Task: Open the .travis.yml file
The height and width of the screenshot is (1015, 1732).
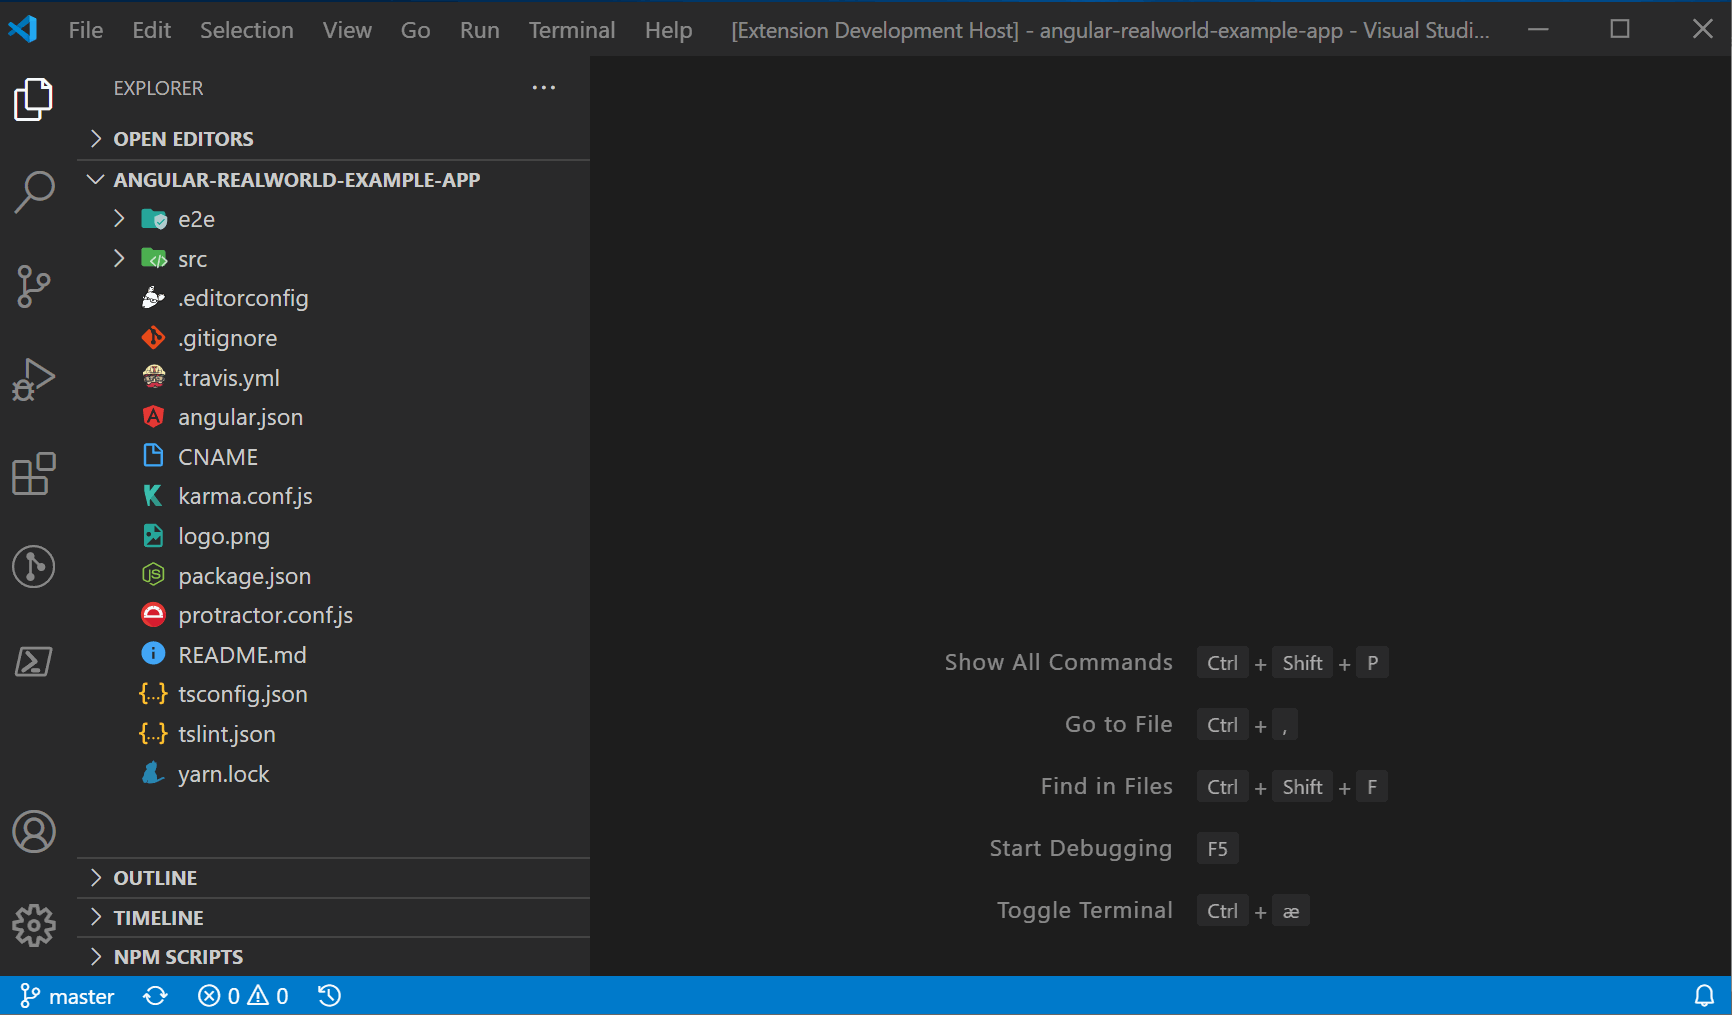Action: click(x=333, y=378)
